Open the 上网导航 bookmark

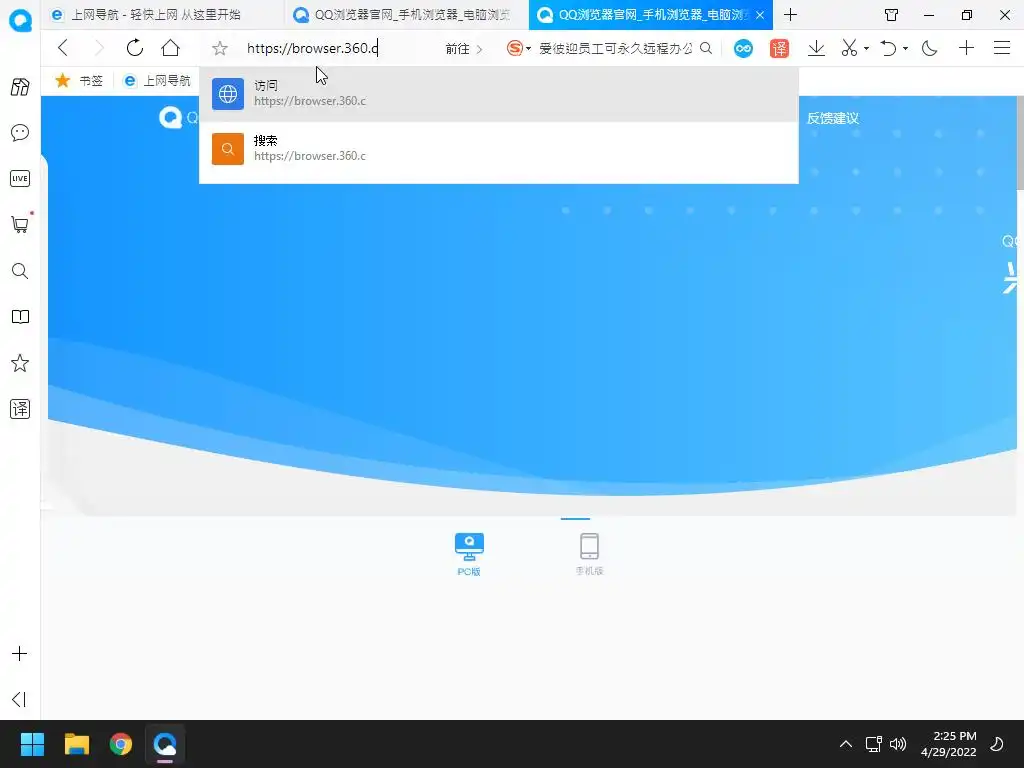tap(157, 80)
